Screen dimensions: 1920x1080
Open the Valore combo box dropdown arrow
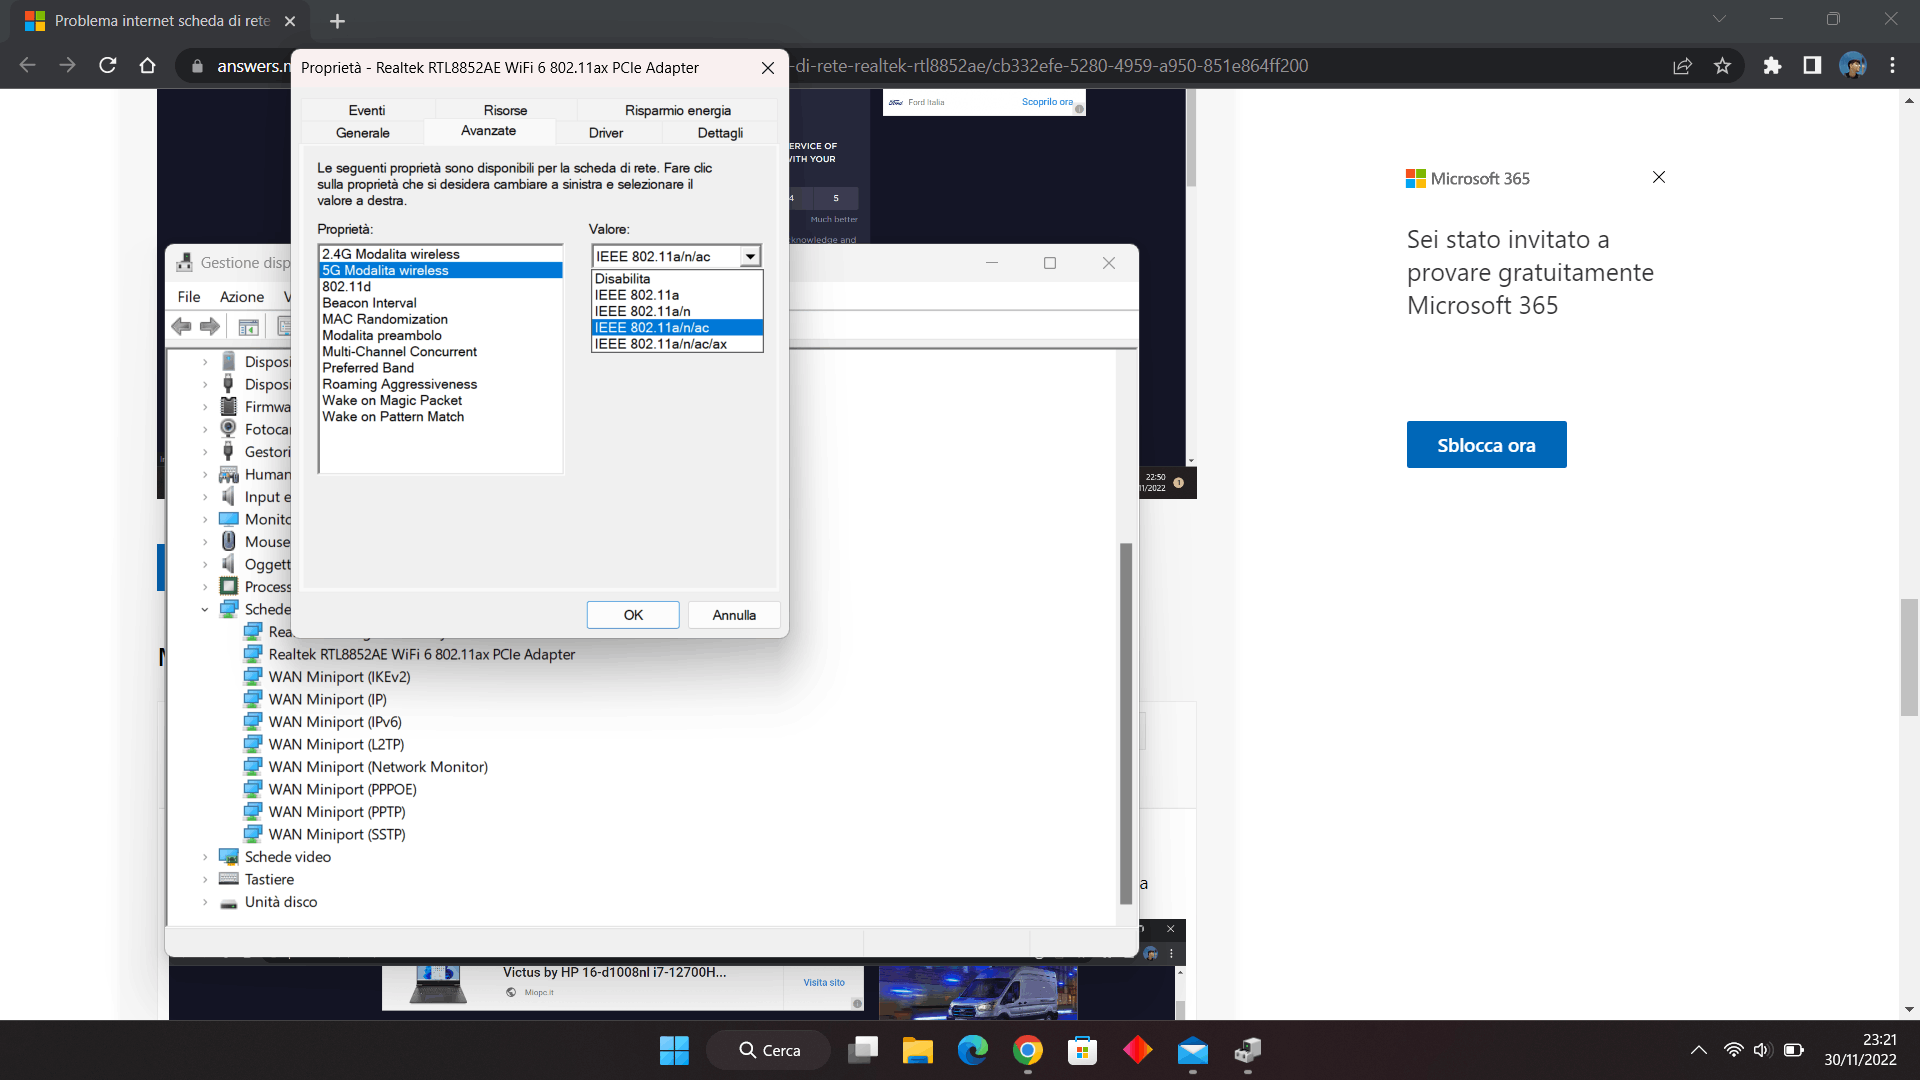pos(750,257)
